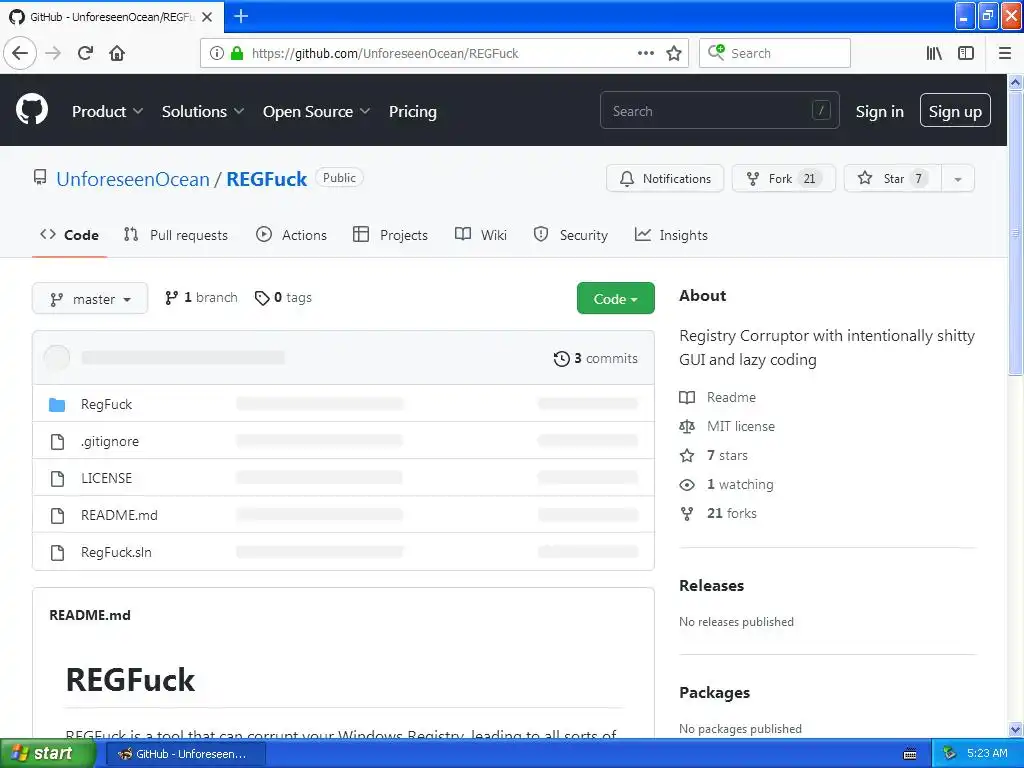Click the branch icon next to 1 branch

(x=171, y=298)
